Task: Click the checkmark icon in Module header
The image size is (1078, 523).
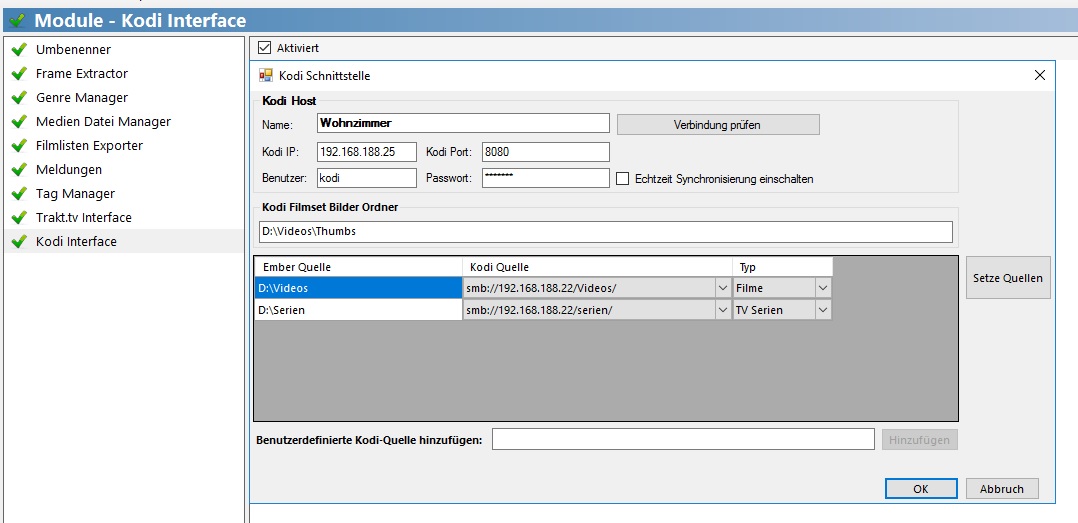Action: coord(18,21)
